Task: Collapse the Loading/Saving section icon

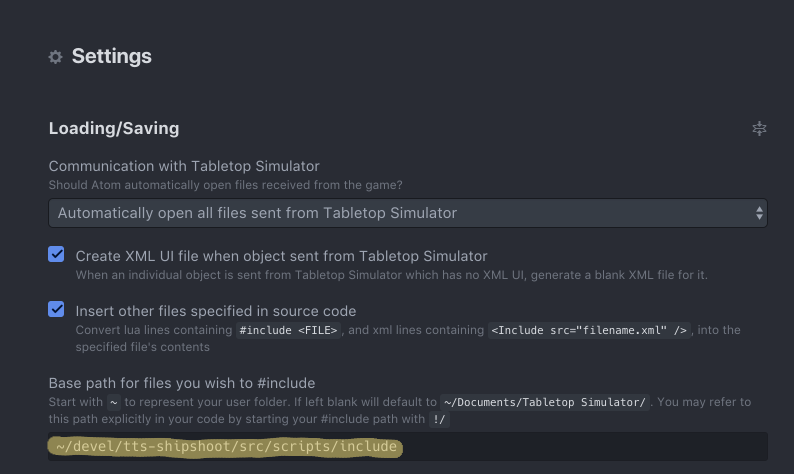Action: coord(759,129)
